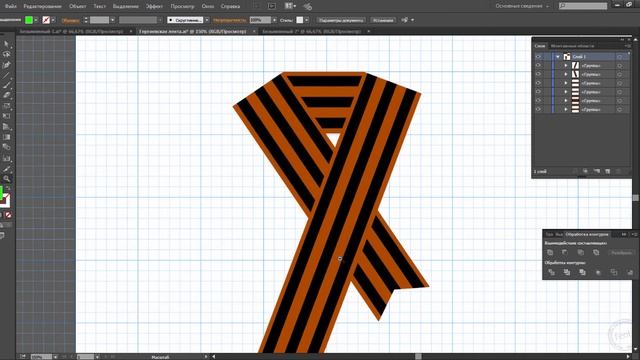Click the Обводка link in the control bar
Viewport: 640px width, 360px height.
71,20
